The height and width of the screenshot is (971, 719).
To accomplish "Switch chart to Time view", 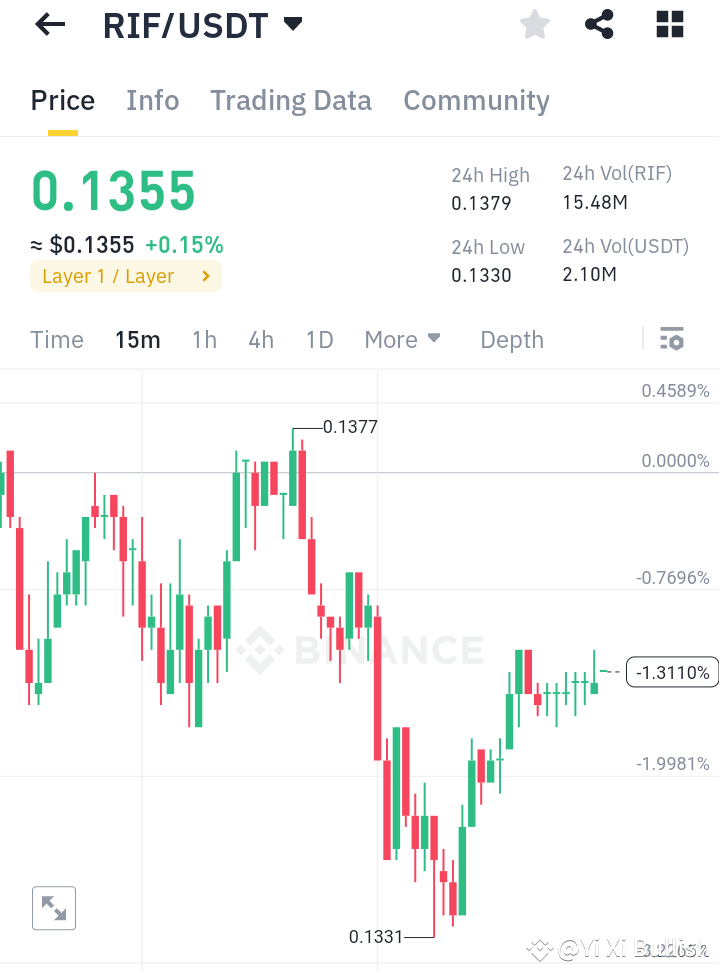I will coord(56,339).
